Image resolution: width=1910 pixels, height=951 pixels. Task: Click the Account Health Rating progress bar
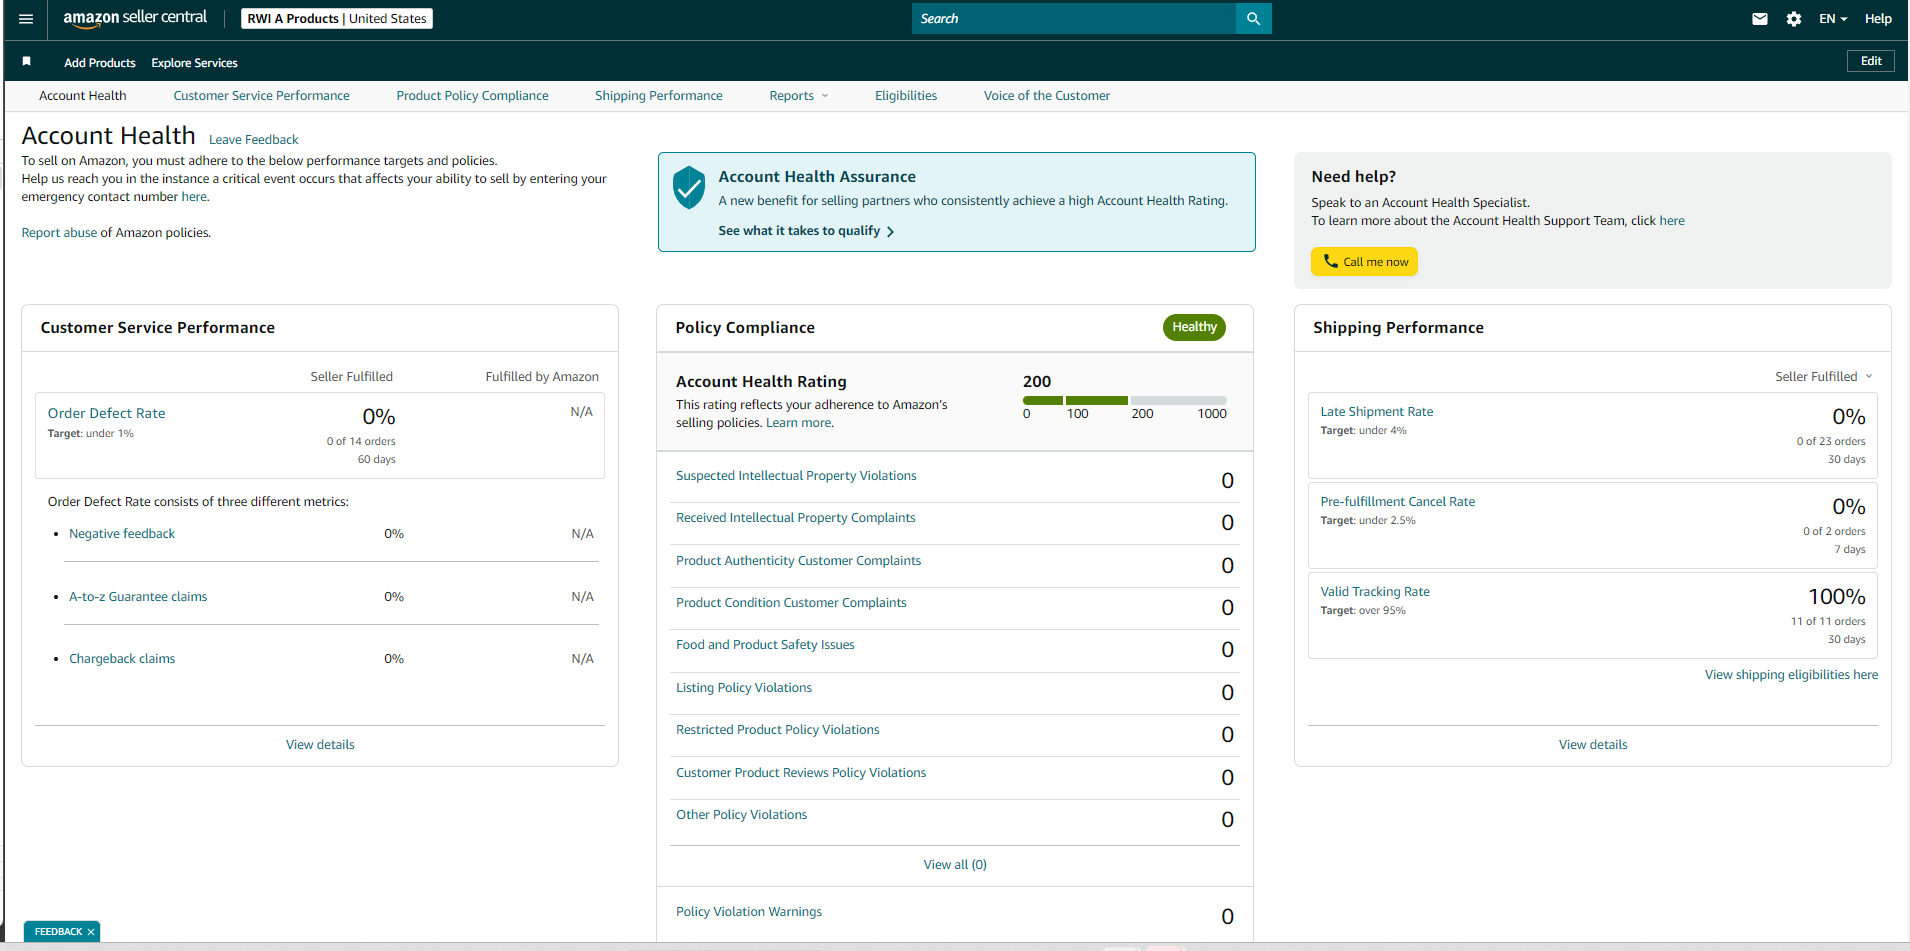click(x=1124, y=400)
